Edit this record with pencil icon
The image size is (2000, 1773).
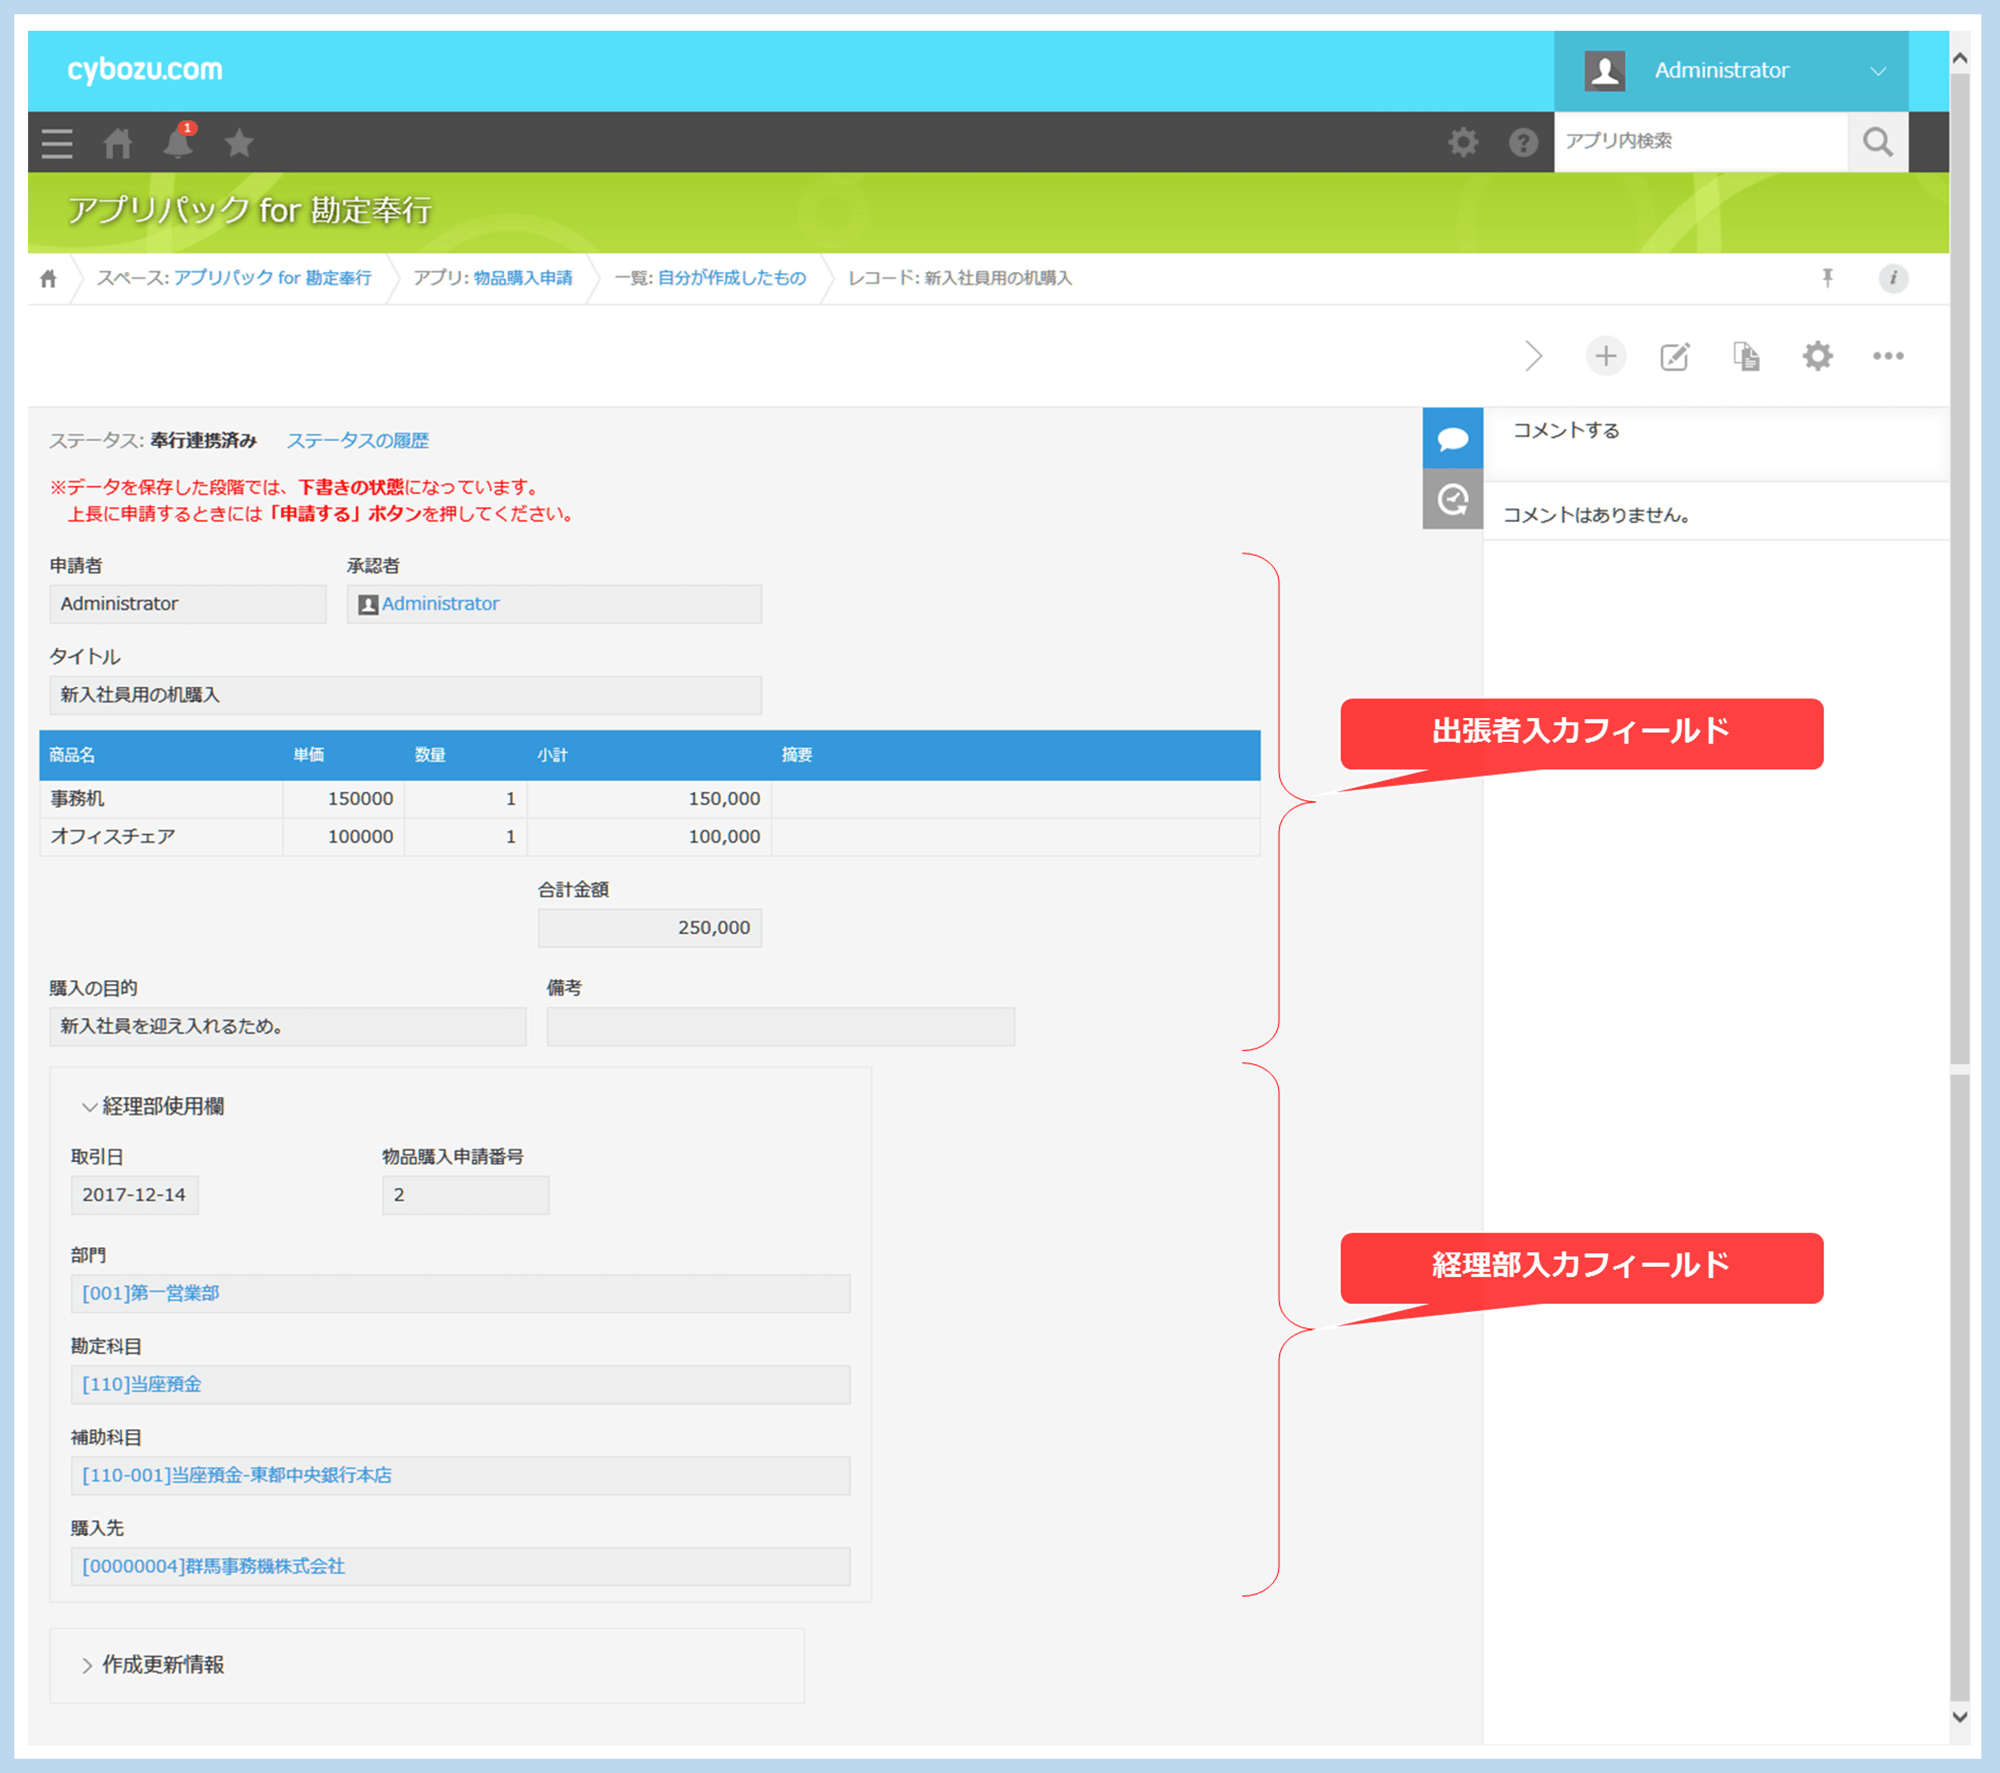[1675, 356]
